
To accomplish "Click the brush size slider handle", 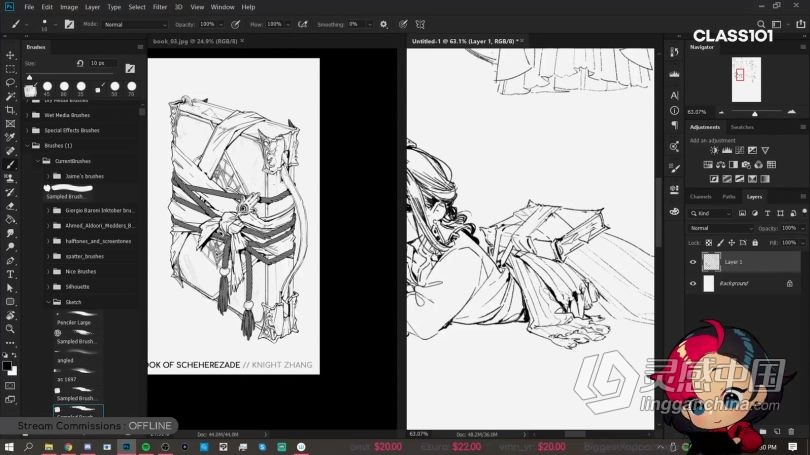I will click(29, 77).
